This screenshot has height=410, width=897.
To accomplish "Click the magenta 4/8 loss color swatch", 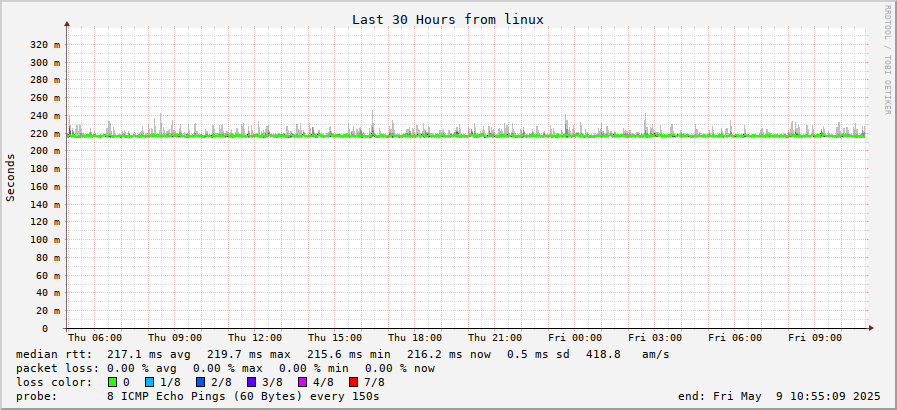I will click(303, 382).
